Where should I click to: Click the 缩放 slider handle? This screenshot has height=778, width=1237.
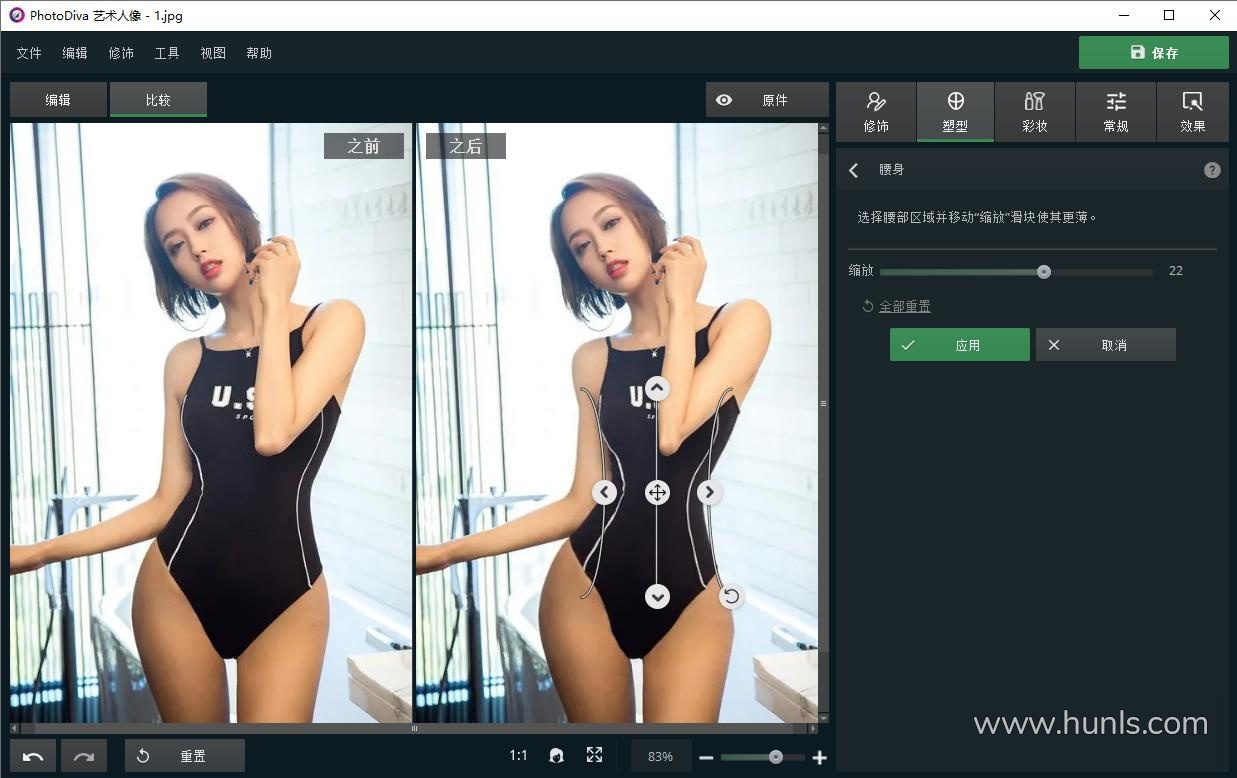coord(1044,271)
